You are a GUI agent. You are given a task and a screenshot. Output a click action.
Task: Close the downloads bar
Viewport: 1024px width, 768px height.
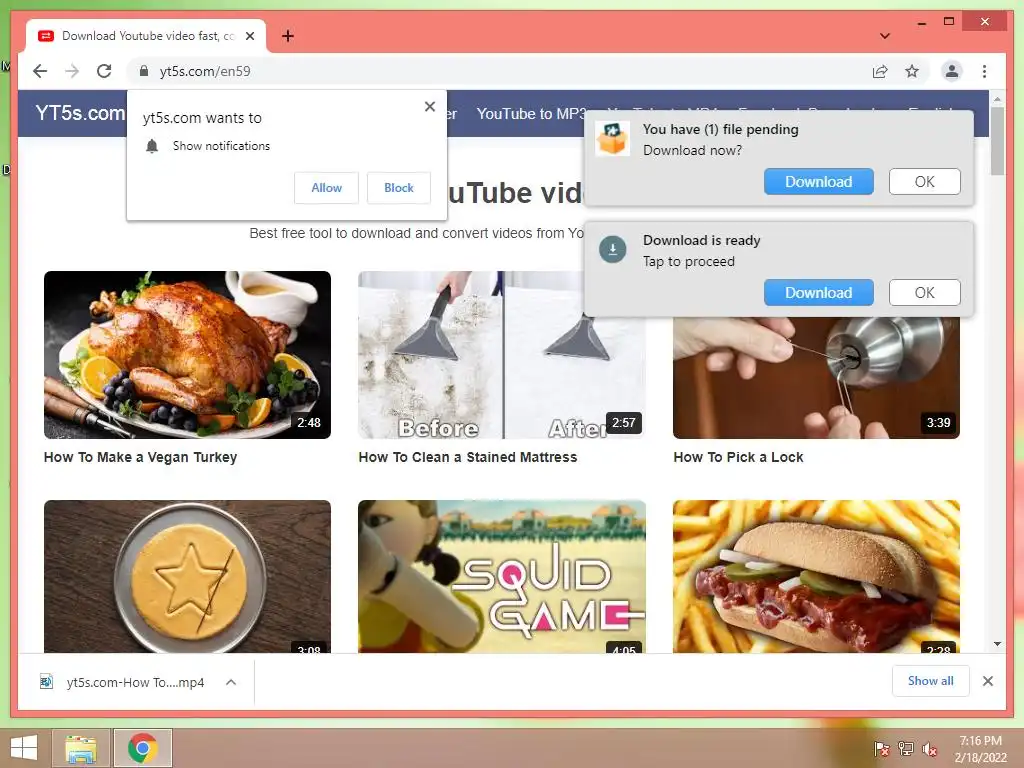(x=987, y=681)
